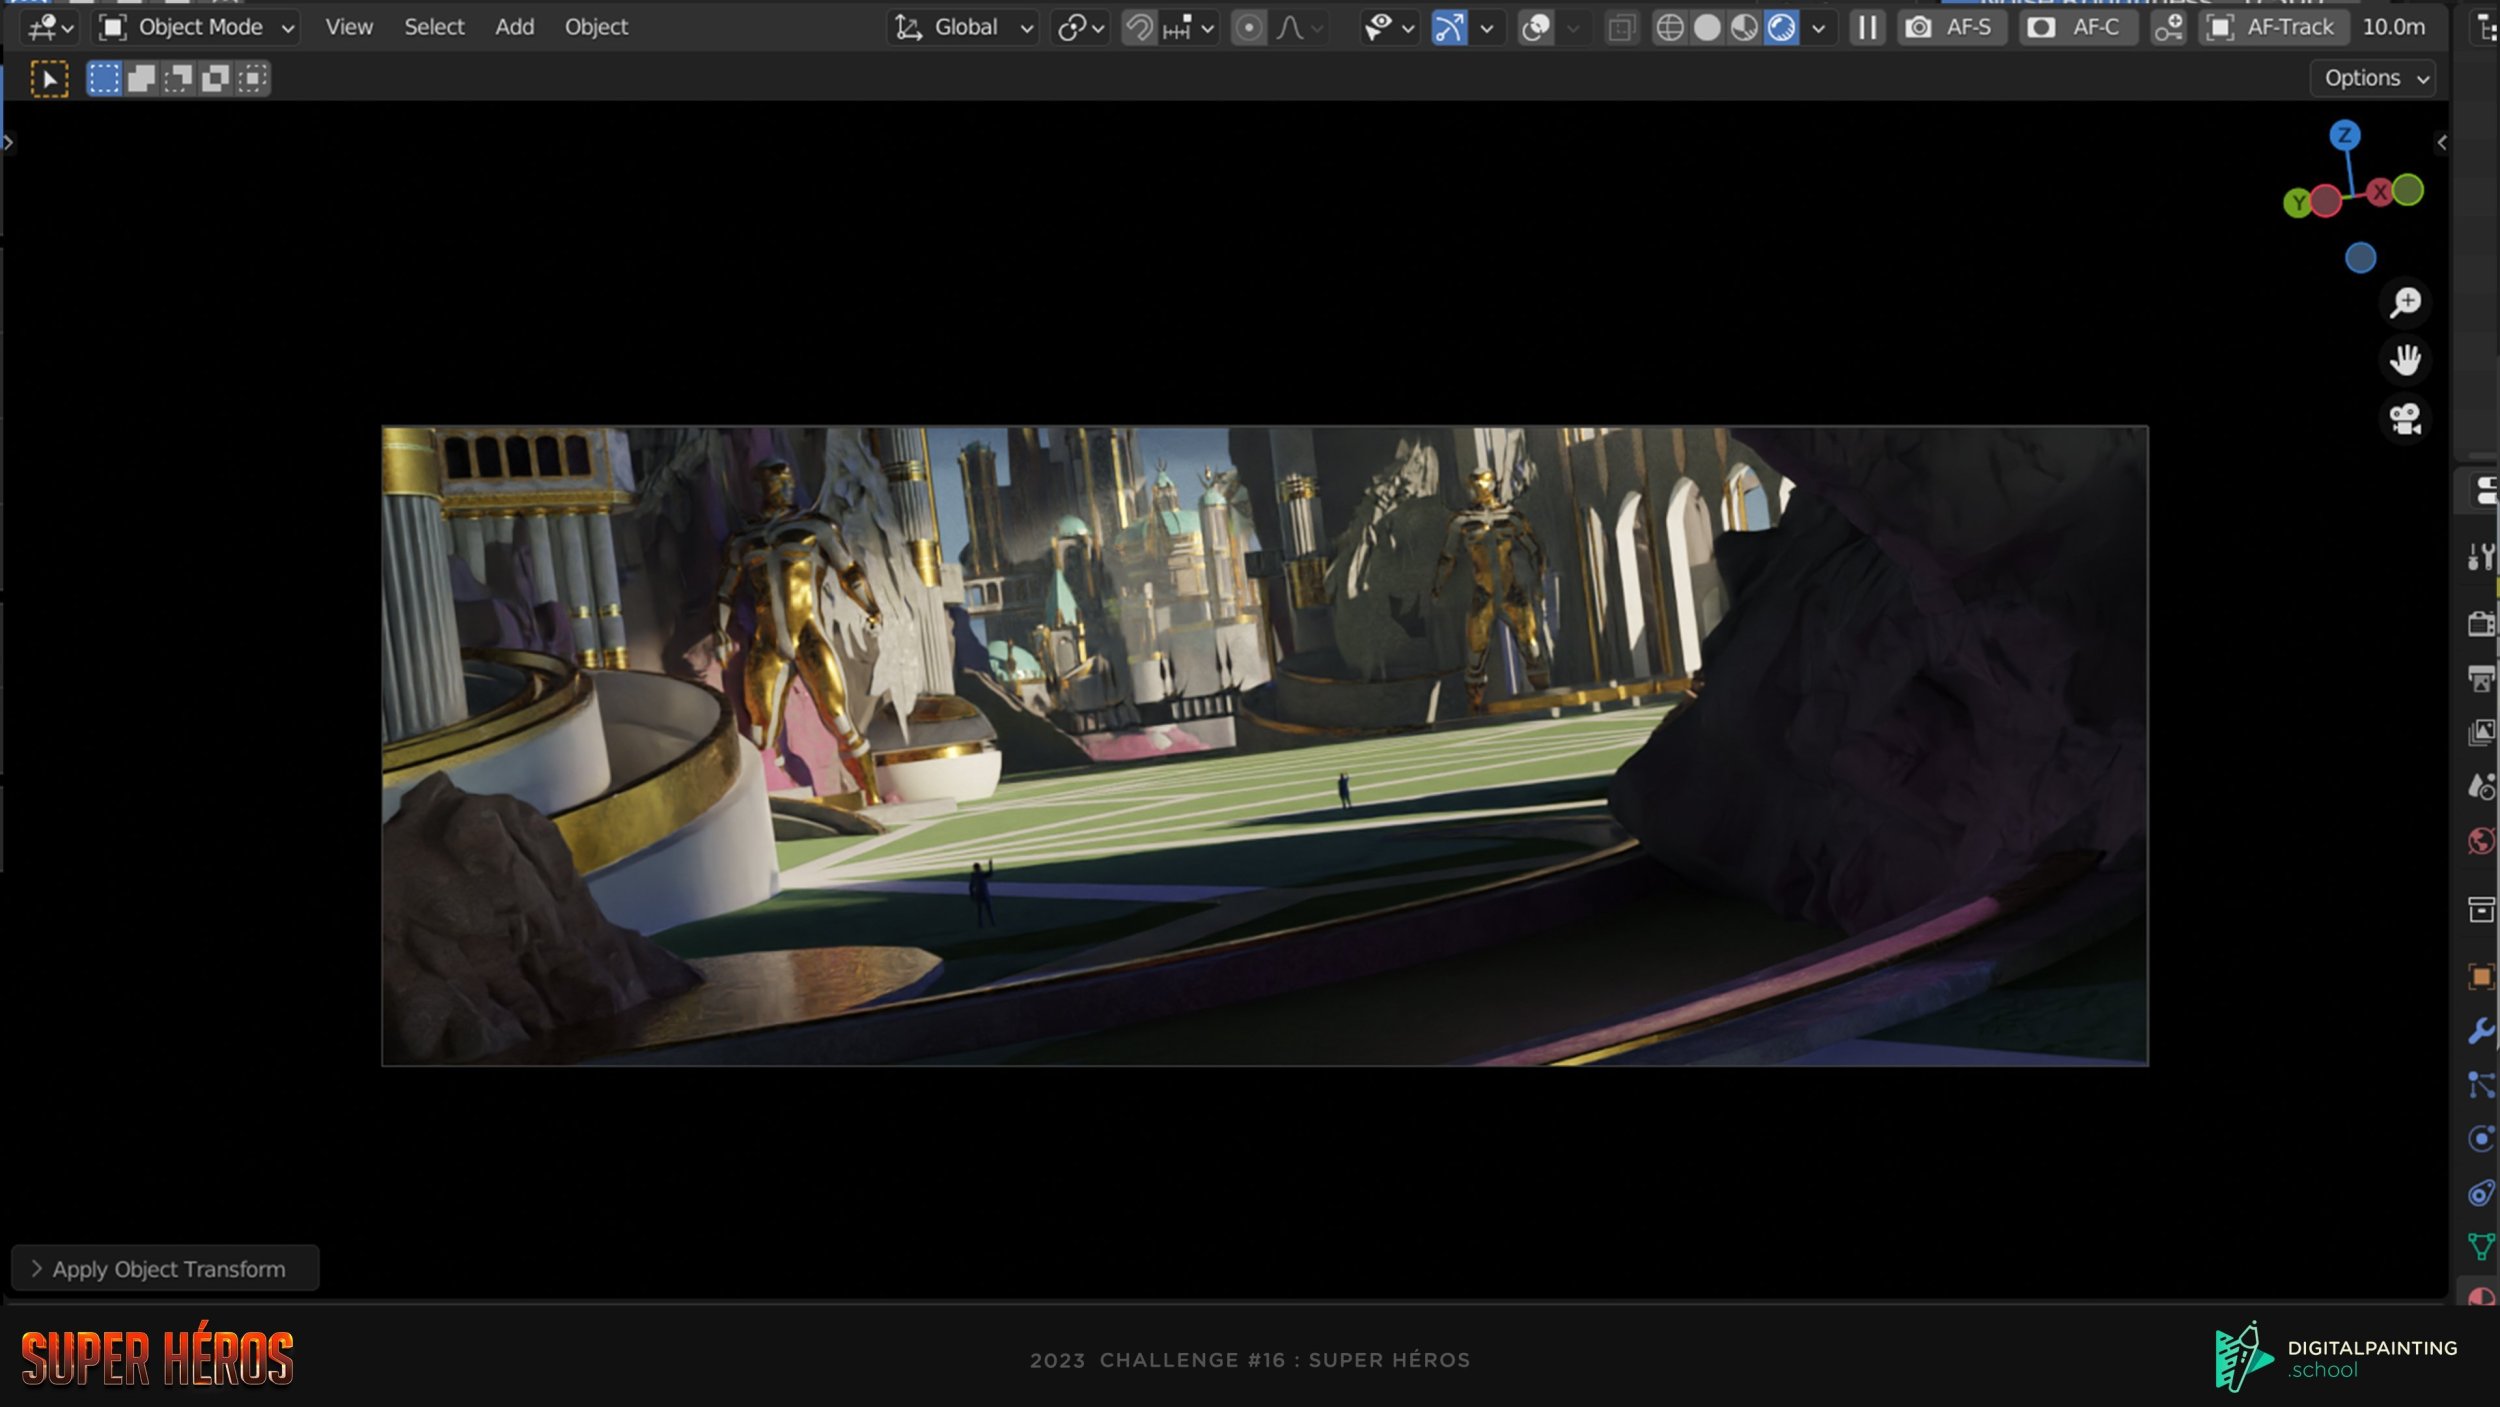Image resolution: width=2500 pixels, height=1407 pixels.
Task: Open the World properties globe tab
Action: click(2480, 841)
